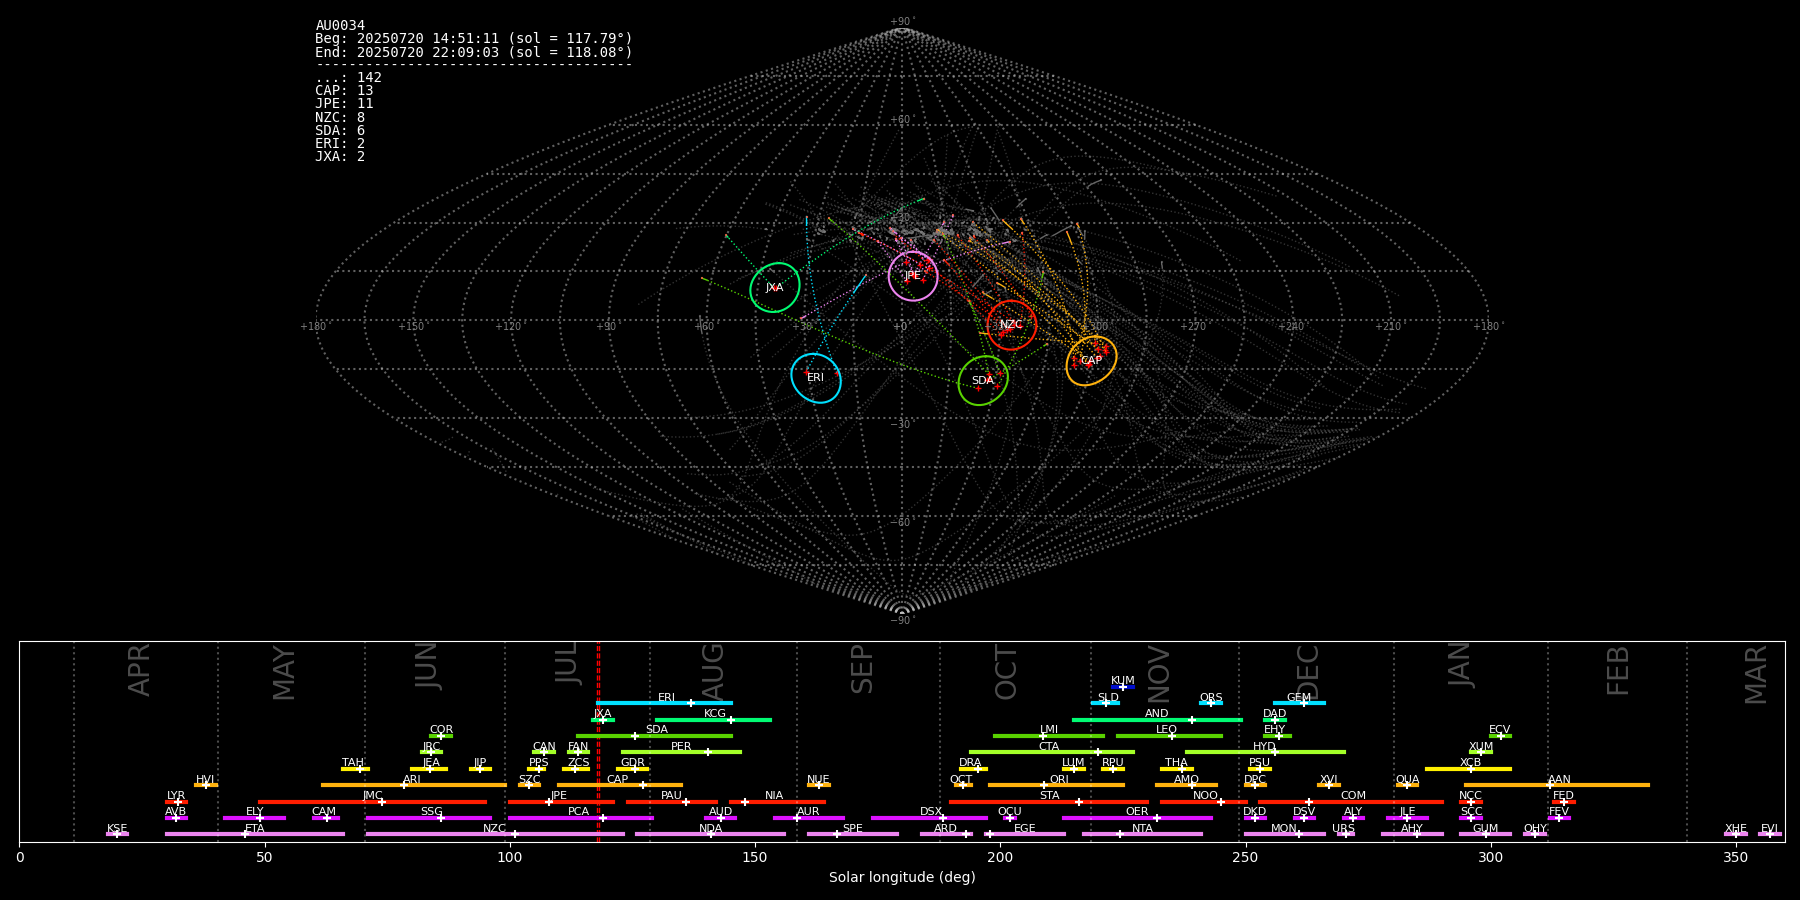Click the red dashed current solar longitude marker

click(x=598, y=741)
